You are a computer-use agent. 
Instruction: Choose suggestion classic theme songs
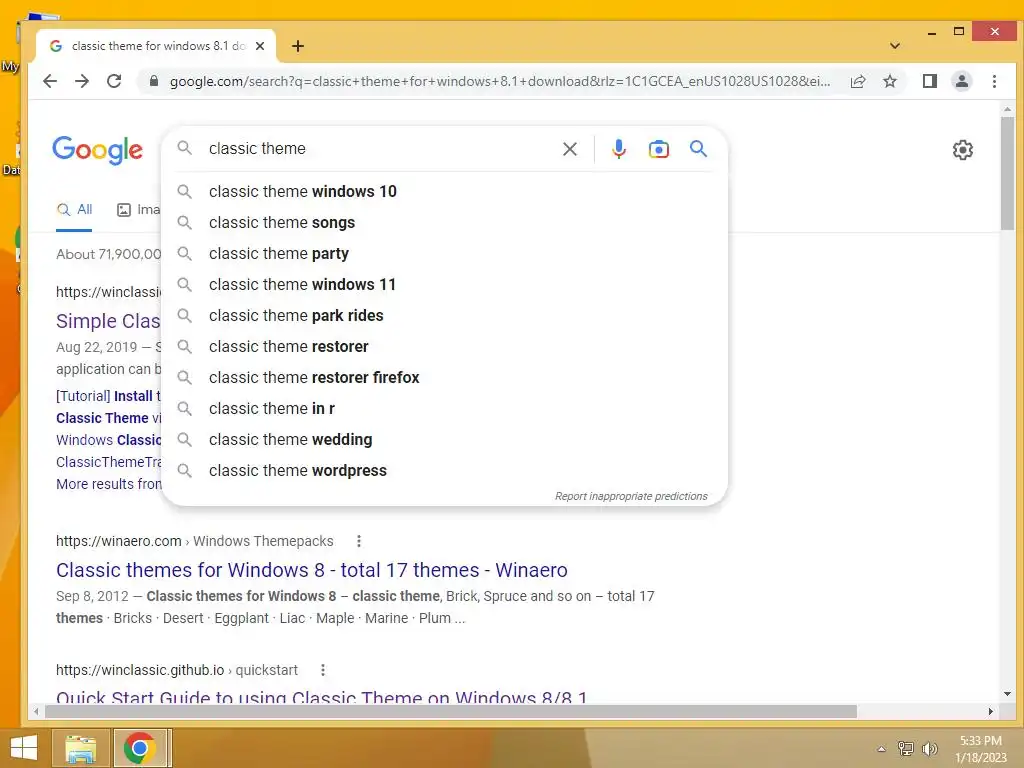pos(444,223)
